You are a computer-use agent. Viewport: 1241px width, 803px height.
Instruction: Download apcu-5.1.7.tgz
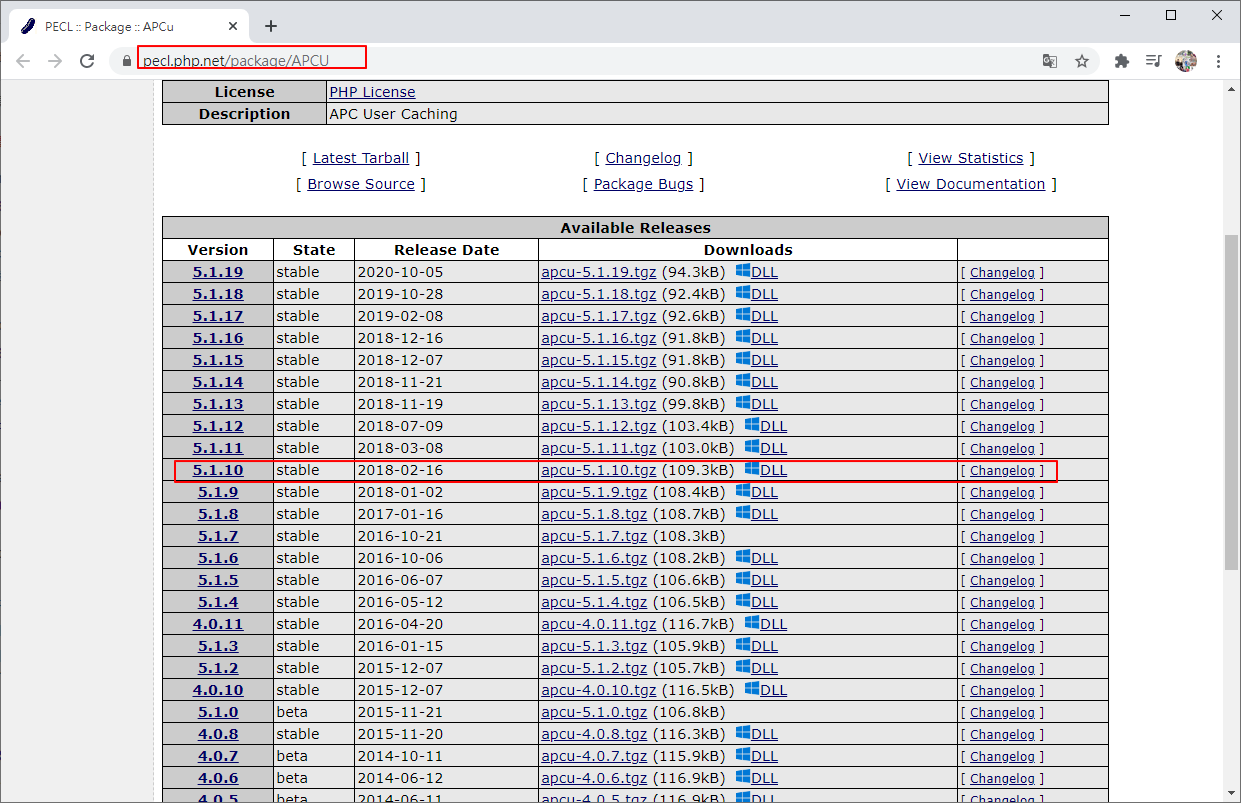coord(594,536)
